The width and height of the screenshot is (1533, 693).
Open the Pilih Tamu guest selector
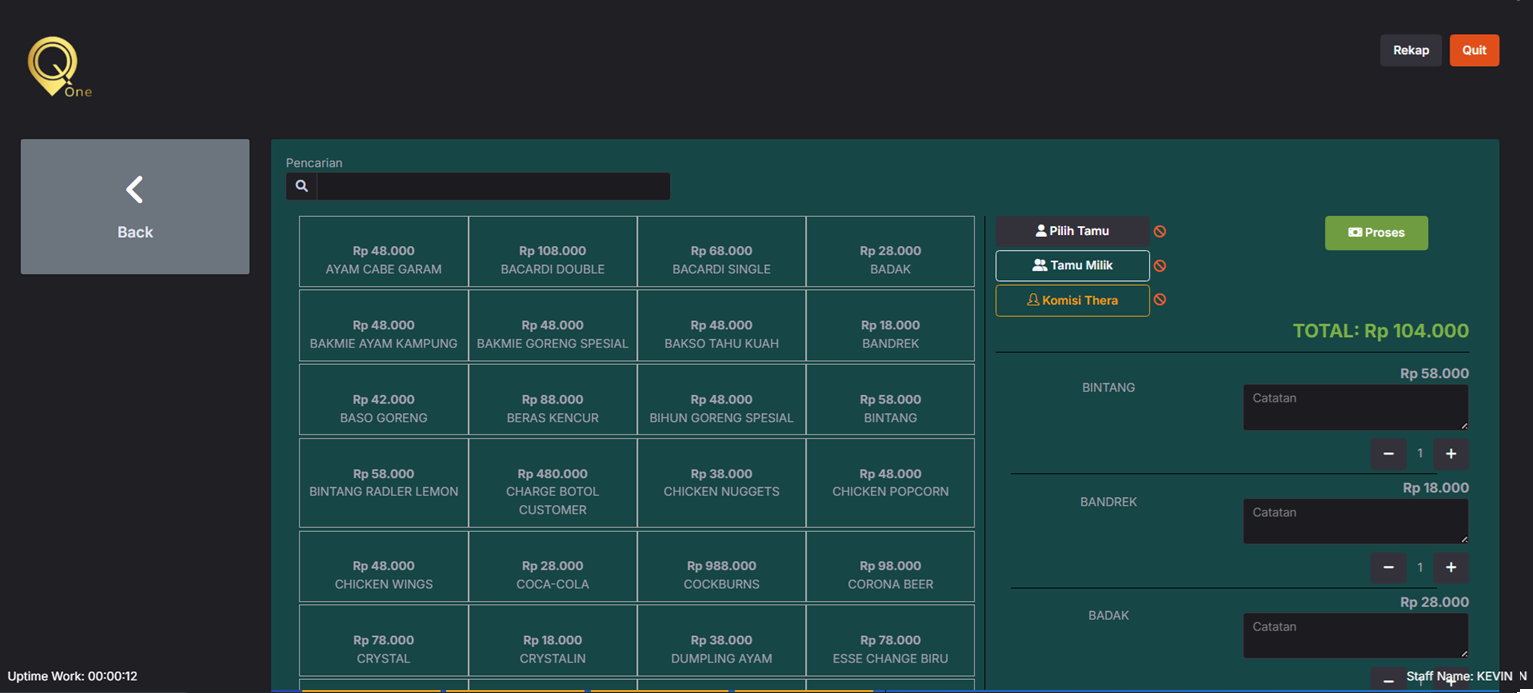tap(1072, 231)
